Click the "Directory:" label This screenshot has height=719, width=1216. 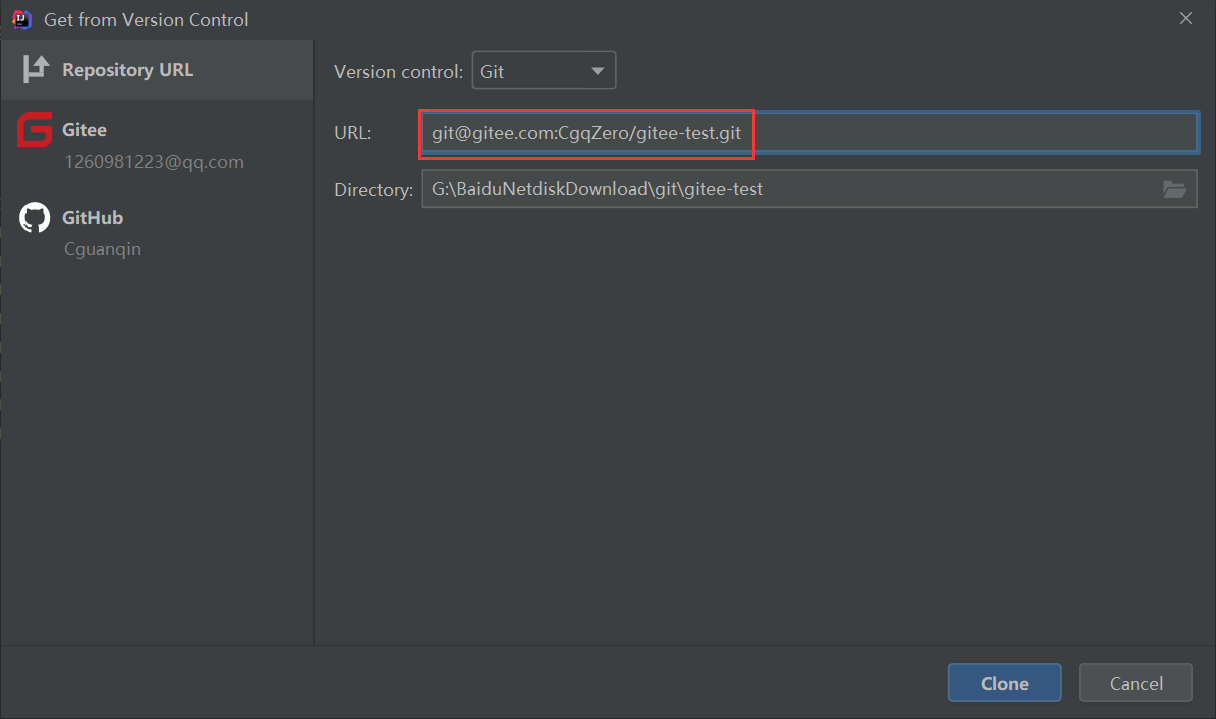tap(373, 190)
